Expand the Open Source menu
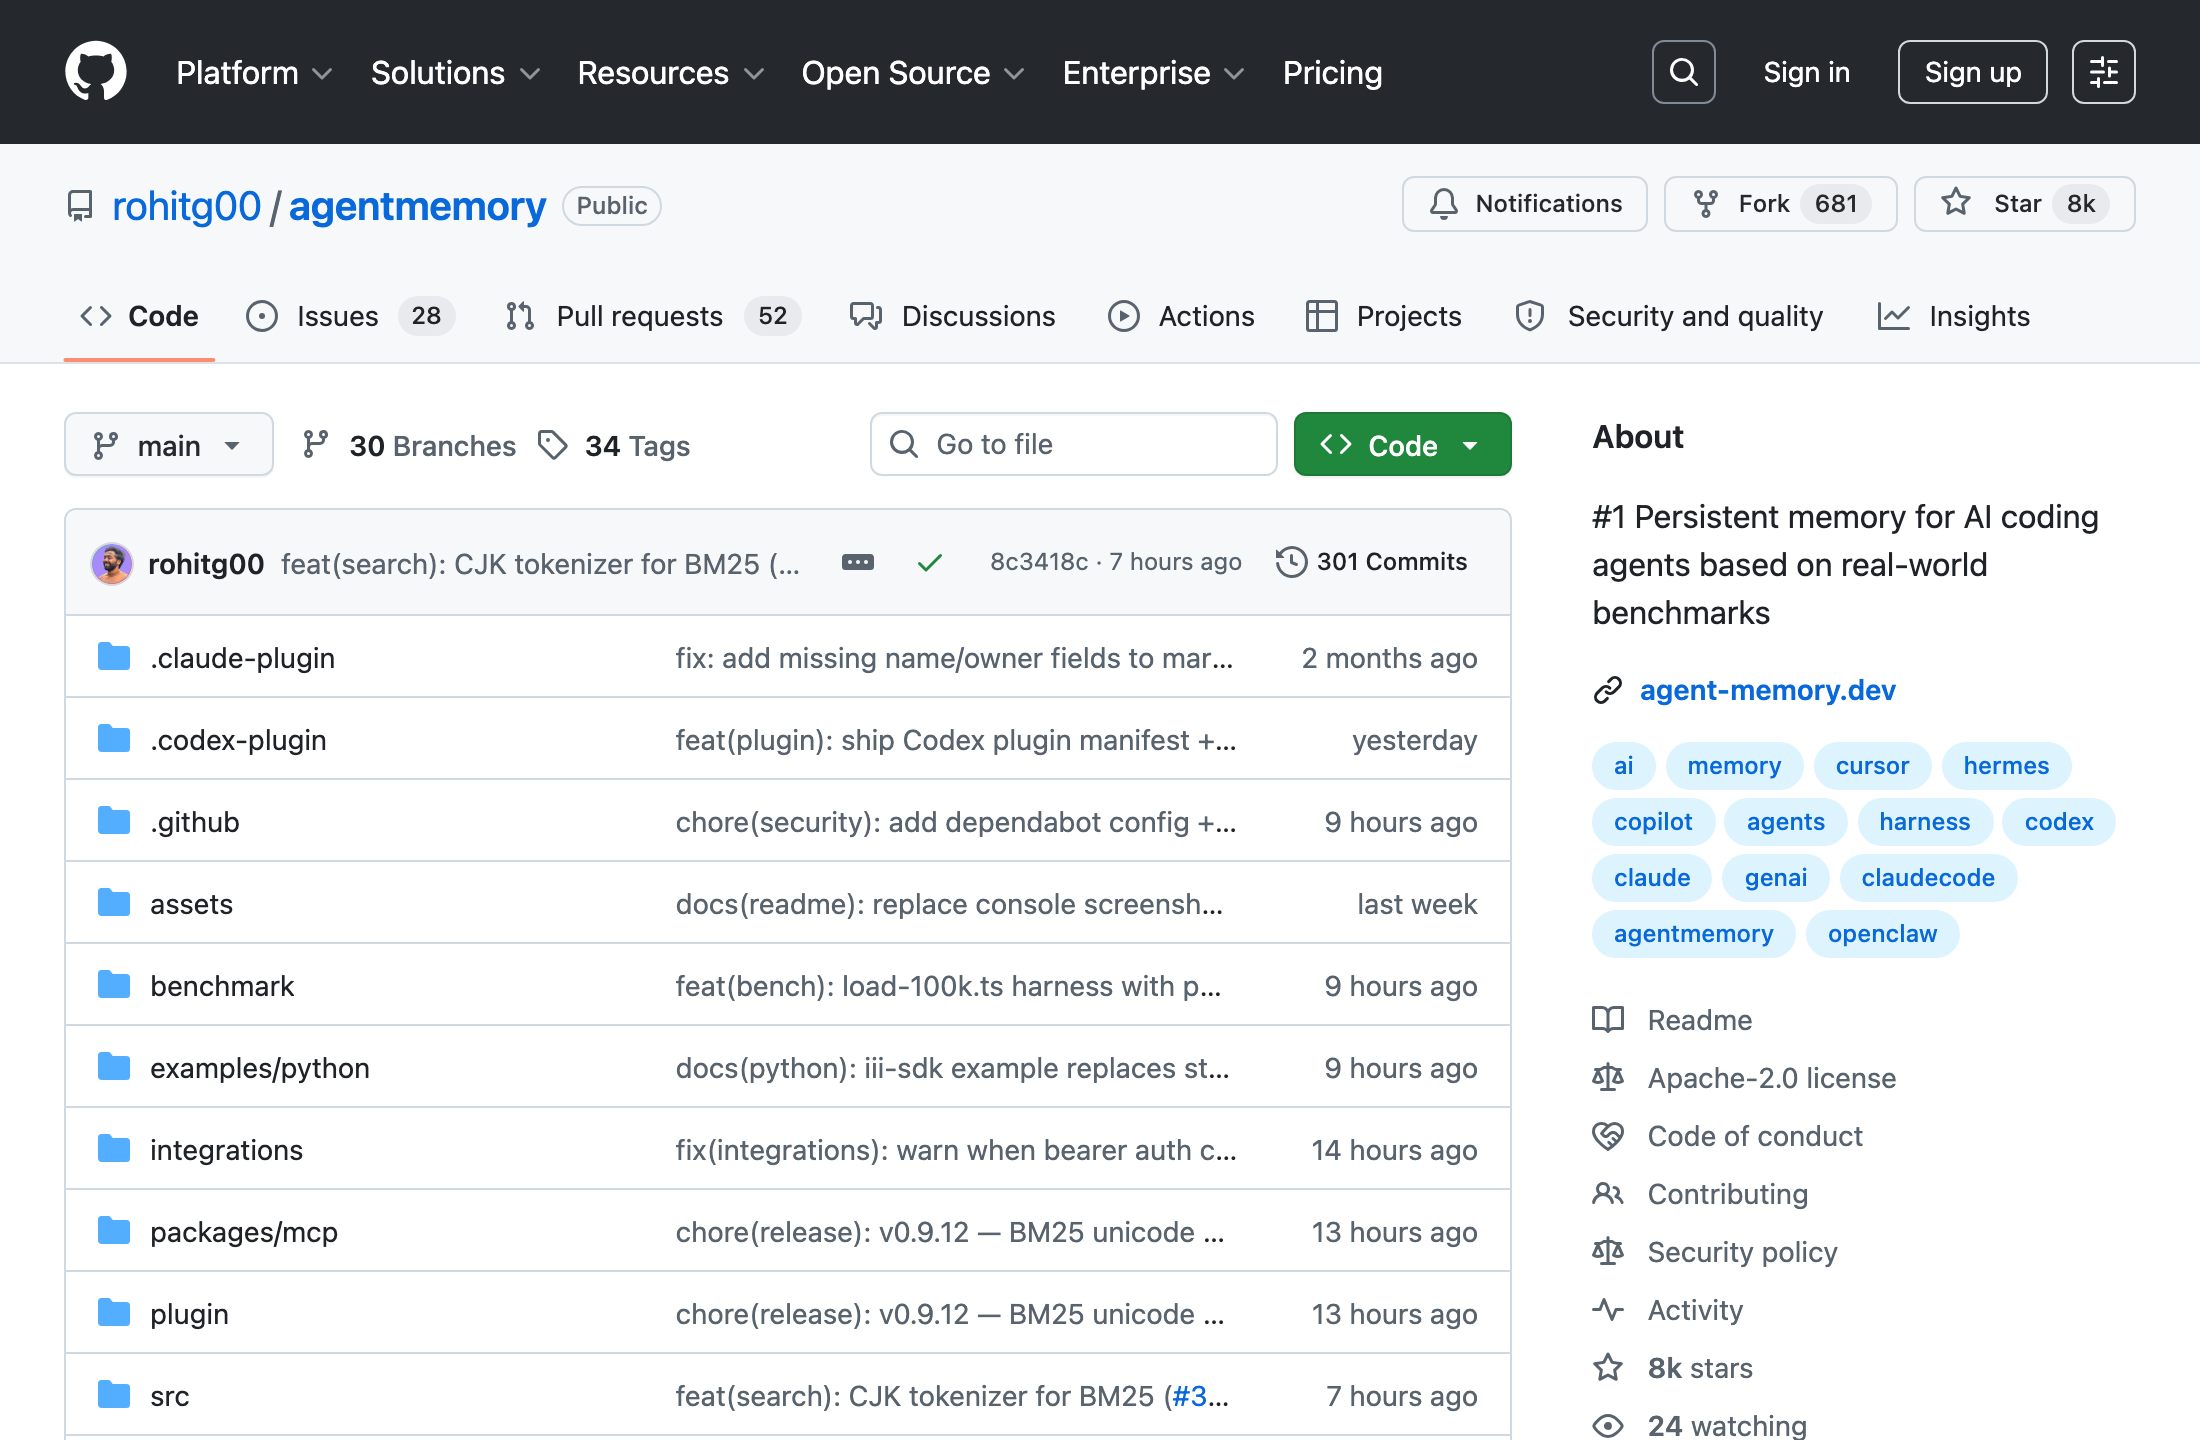Image resolution: width=2200 pixels, height=1440 pixels. tap(912, 73)
